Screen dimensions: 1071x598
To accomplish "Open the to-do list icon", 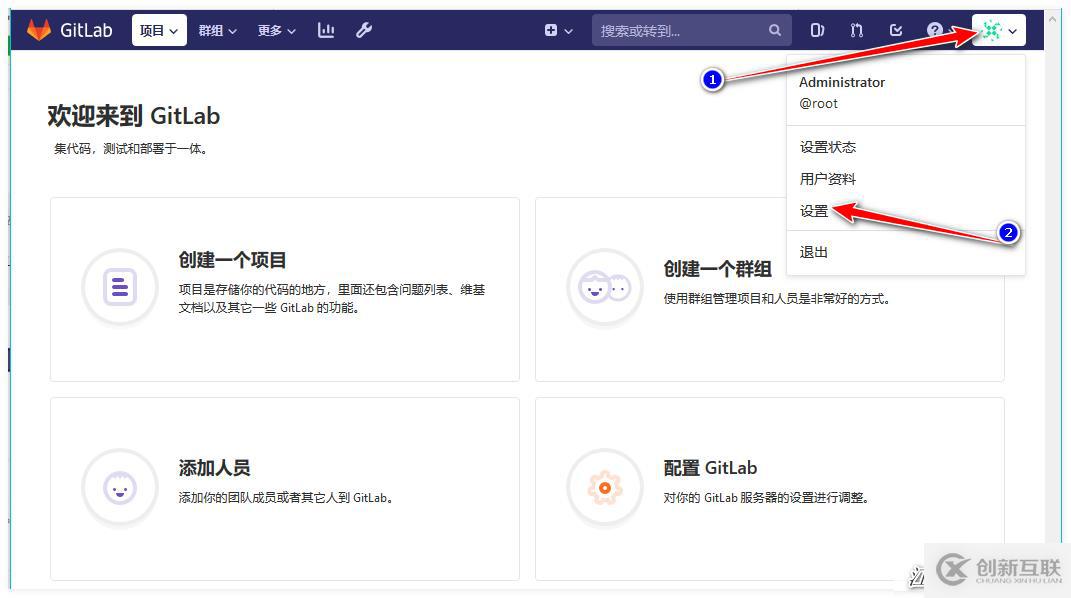I will [896, 30].
